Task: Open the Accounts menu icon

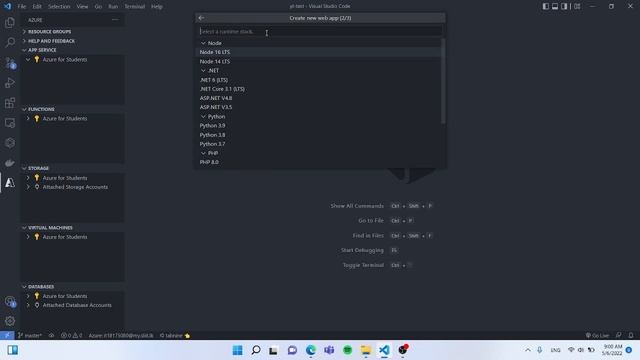Action: [10, 302]
